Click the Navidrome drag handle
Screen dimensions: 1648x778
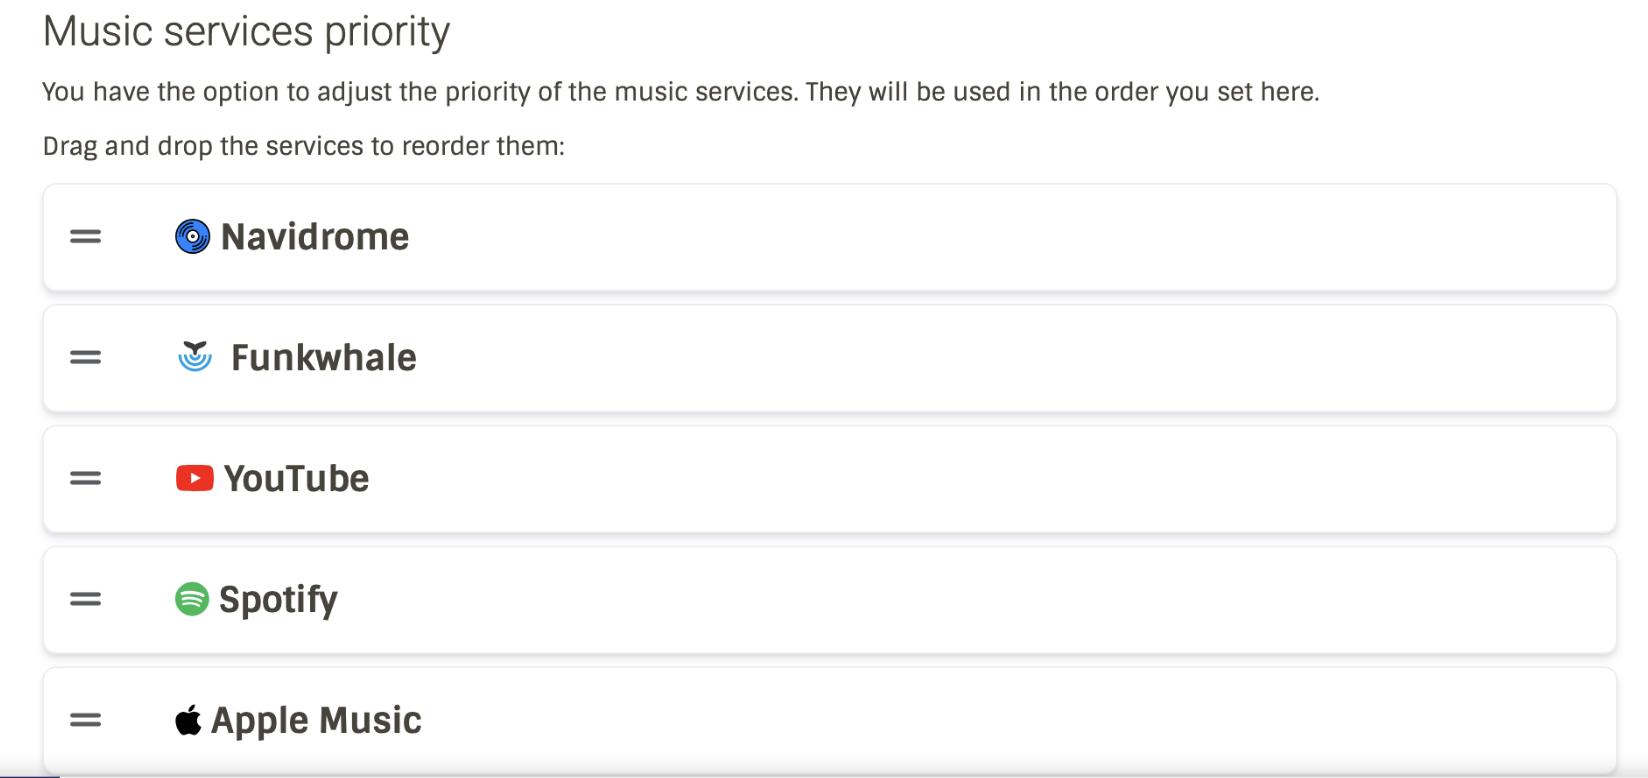pyautogui.click(x=85, y=237)
